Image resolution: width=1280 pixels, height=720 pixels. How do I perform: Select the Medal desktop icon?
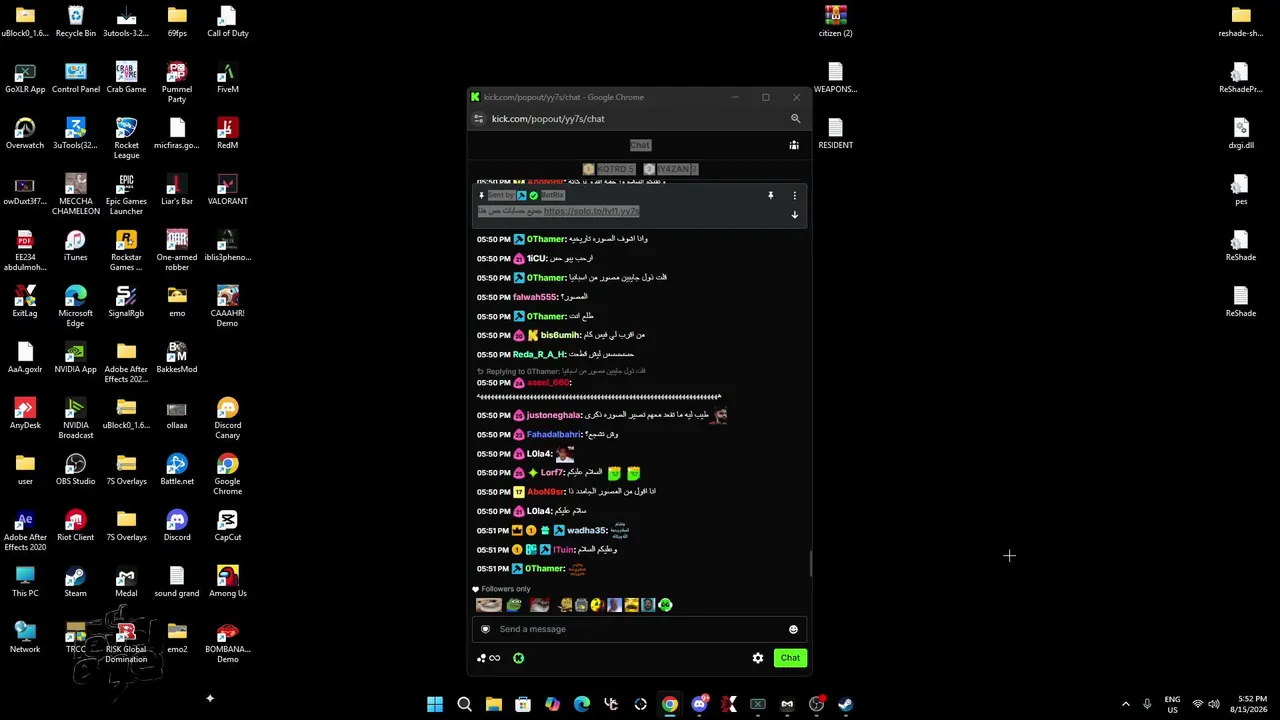pyautogui.click(x=126, y=582)
